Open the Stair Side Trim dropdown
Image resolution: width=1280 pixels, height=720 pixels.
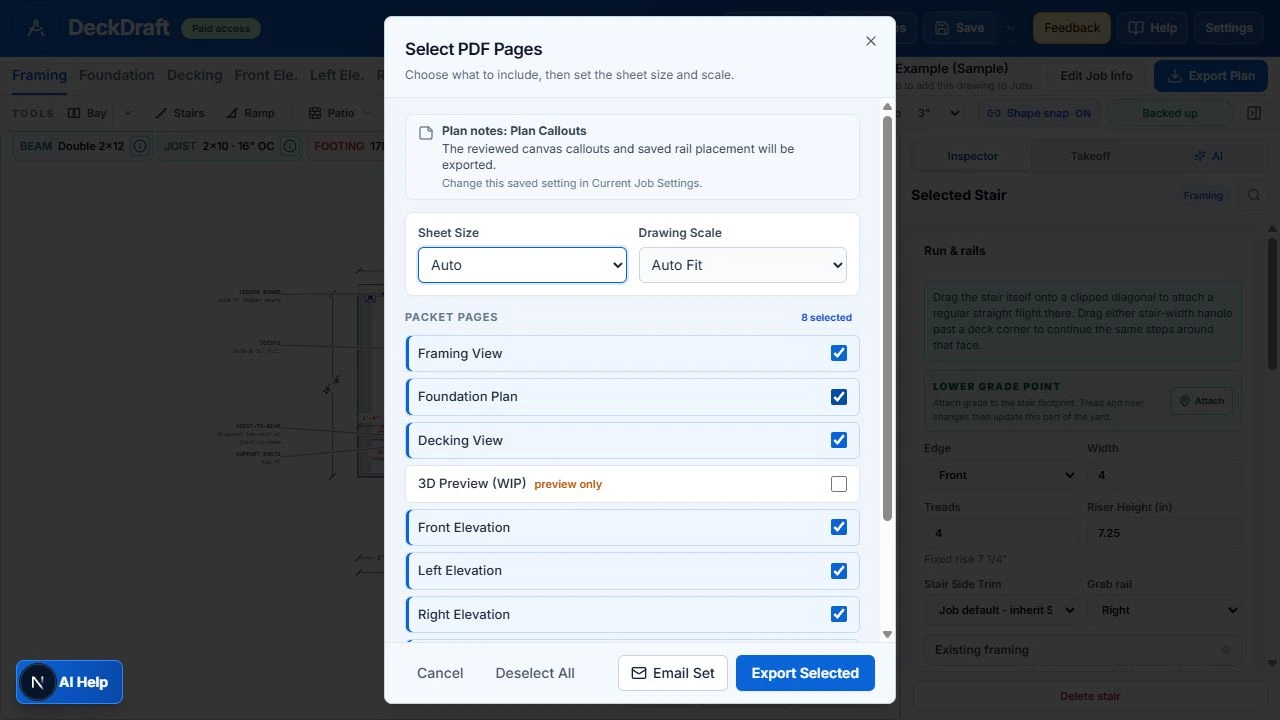[1001, 610]
